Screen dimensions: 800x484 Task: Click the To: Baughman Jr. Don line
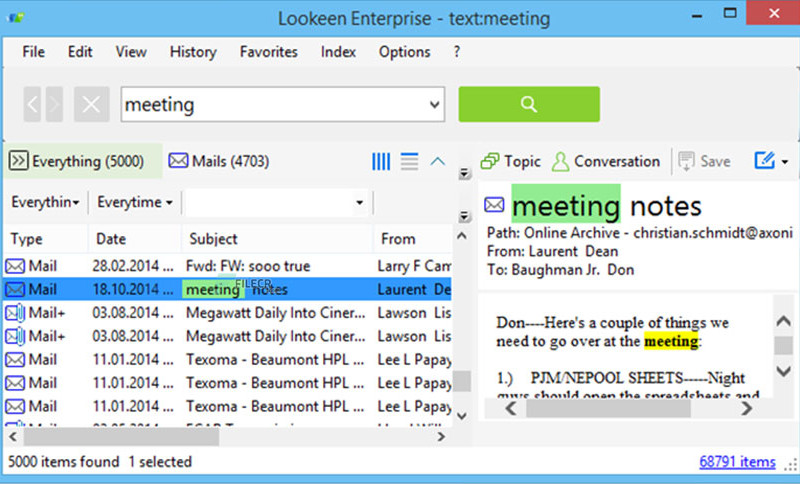[560, 270]
